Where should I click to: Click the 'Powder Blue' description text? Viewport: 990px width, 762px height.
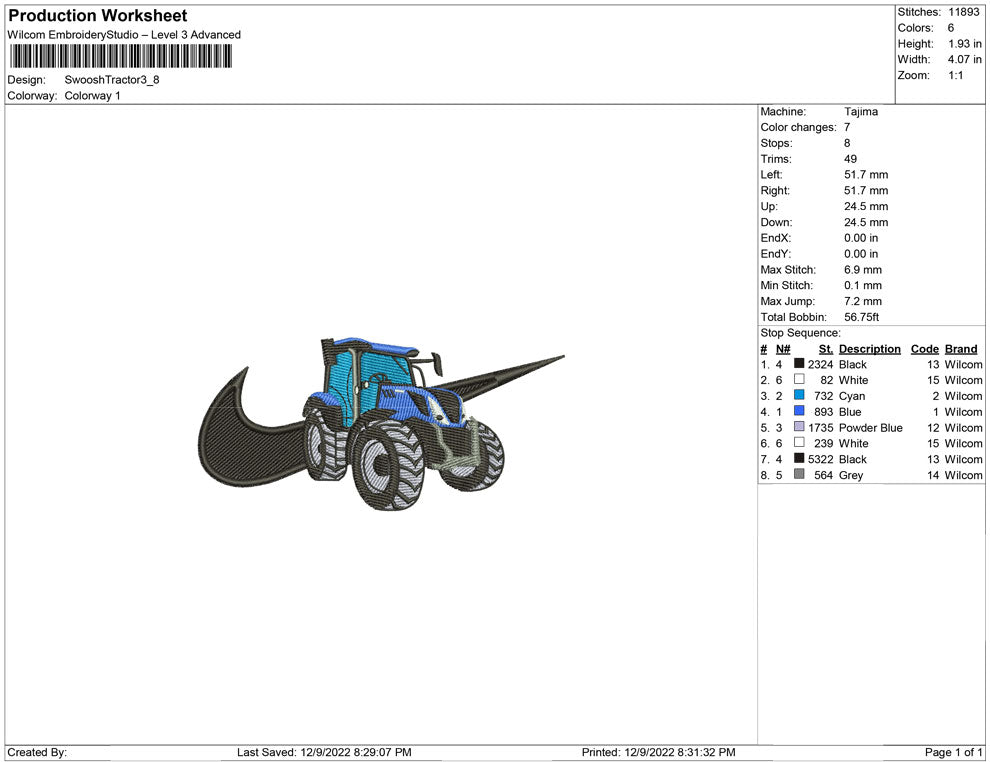pos(871,427)
